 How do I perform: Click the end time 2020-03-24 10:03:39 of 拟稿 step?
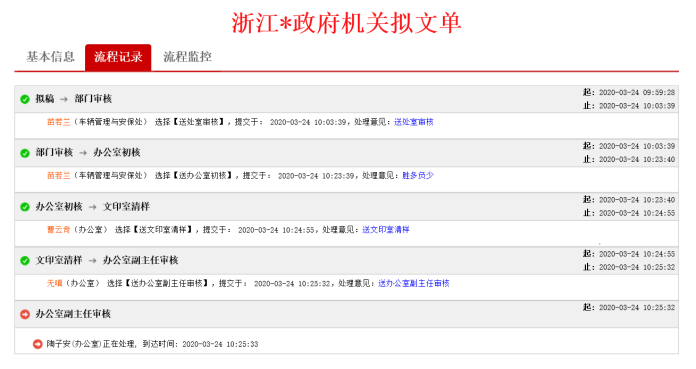pos(637,106)
